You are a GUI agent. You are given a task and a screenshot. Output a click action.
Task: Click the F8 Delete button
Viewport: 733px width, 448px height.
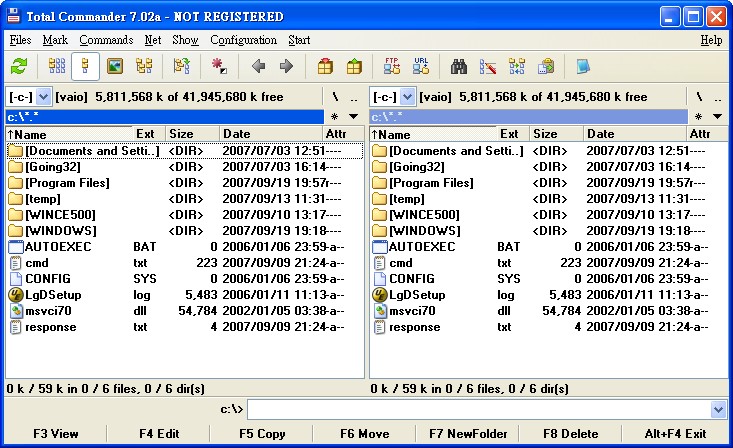571,434
